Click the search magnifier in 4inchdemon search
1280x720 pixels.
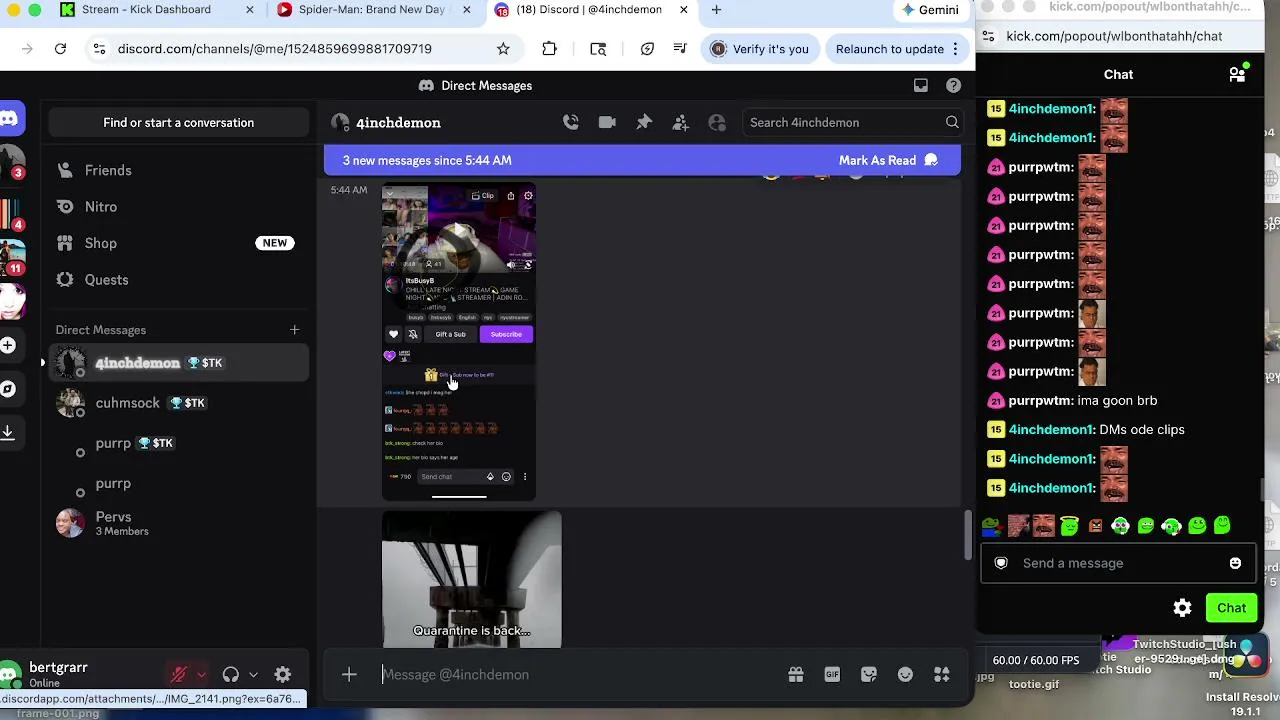pos(952,122)
